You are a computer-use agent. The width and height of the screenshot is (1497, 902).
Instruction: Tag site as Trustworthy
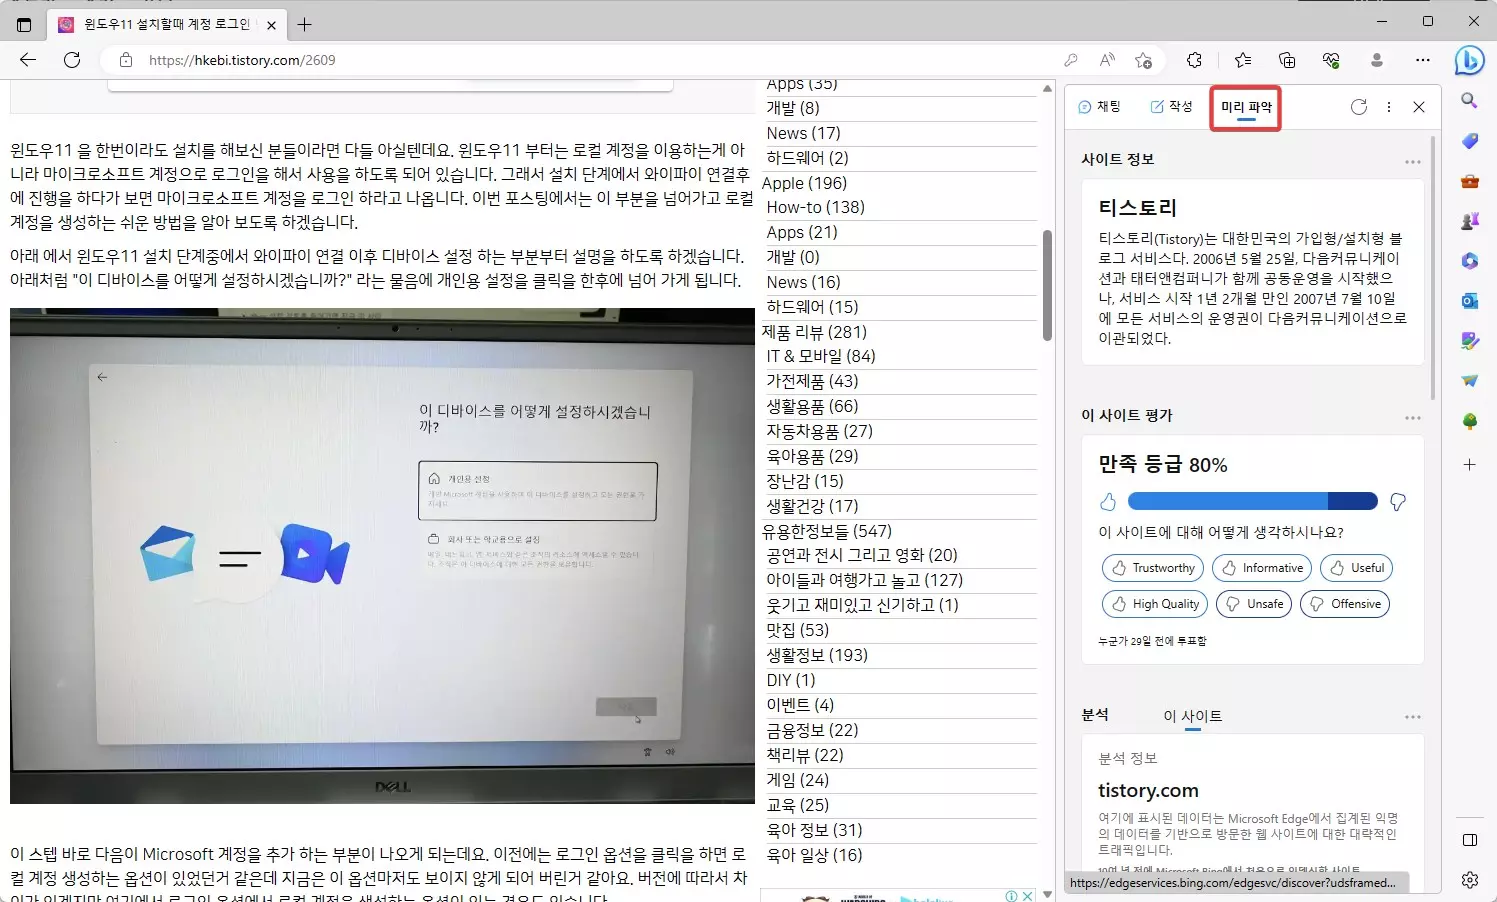click(1153, 568)
